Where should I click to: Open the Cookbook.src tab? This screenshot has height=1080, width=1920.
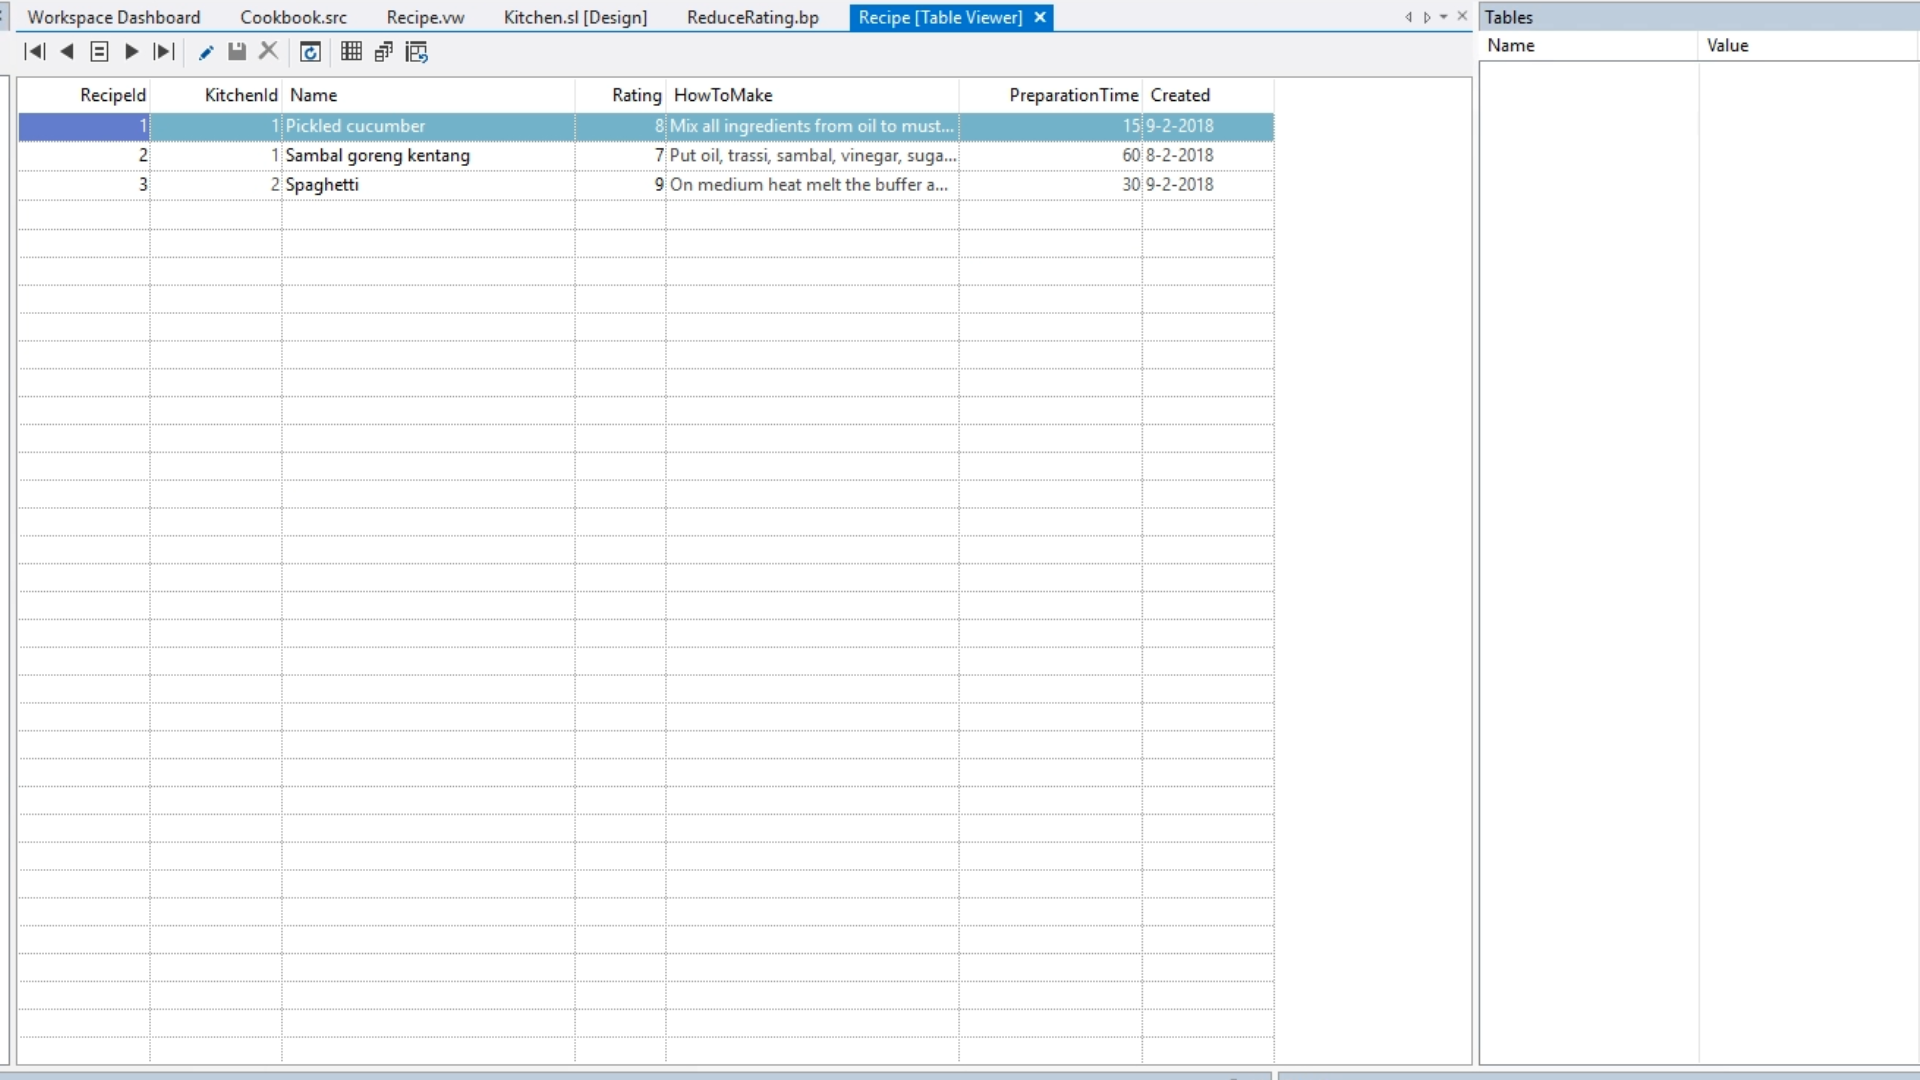293,17
